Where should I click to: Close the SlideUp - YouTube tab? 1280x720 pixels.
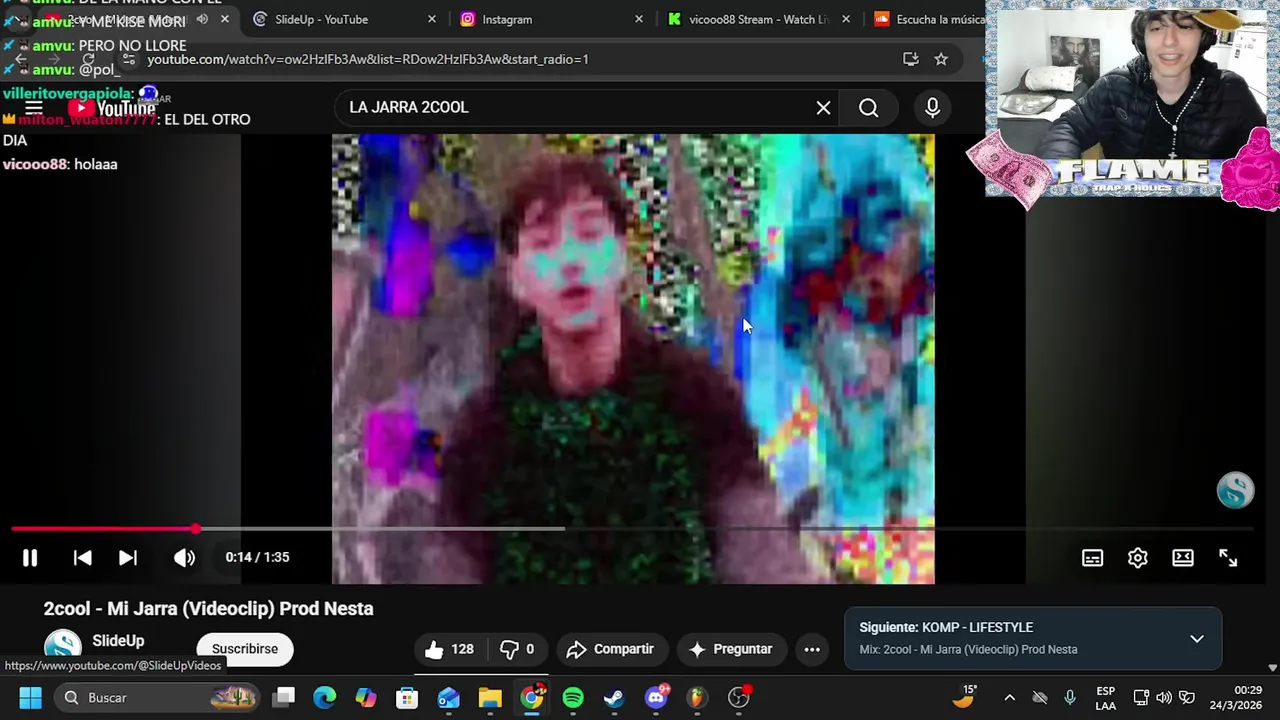click(432, 19)
